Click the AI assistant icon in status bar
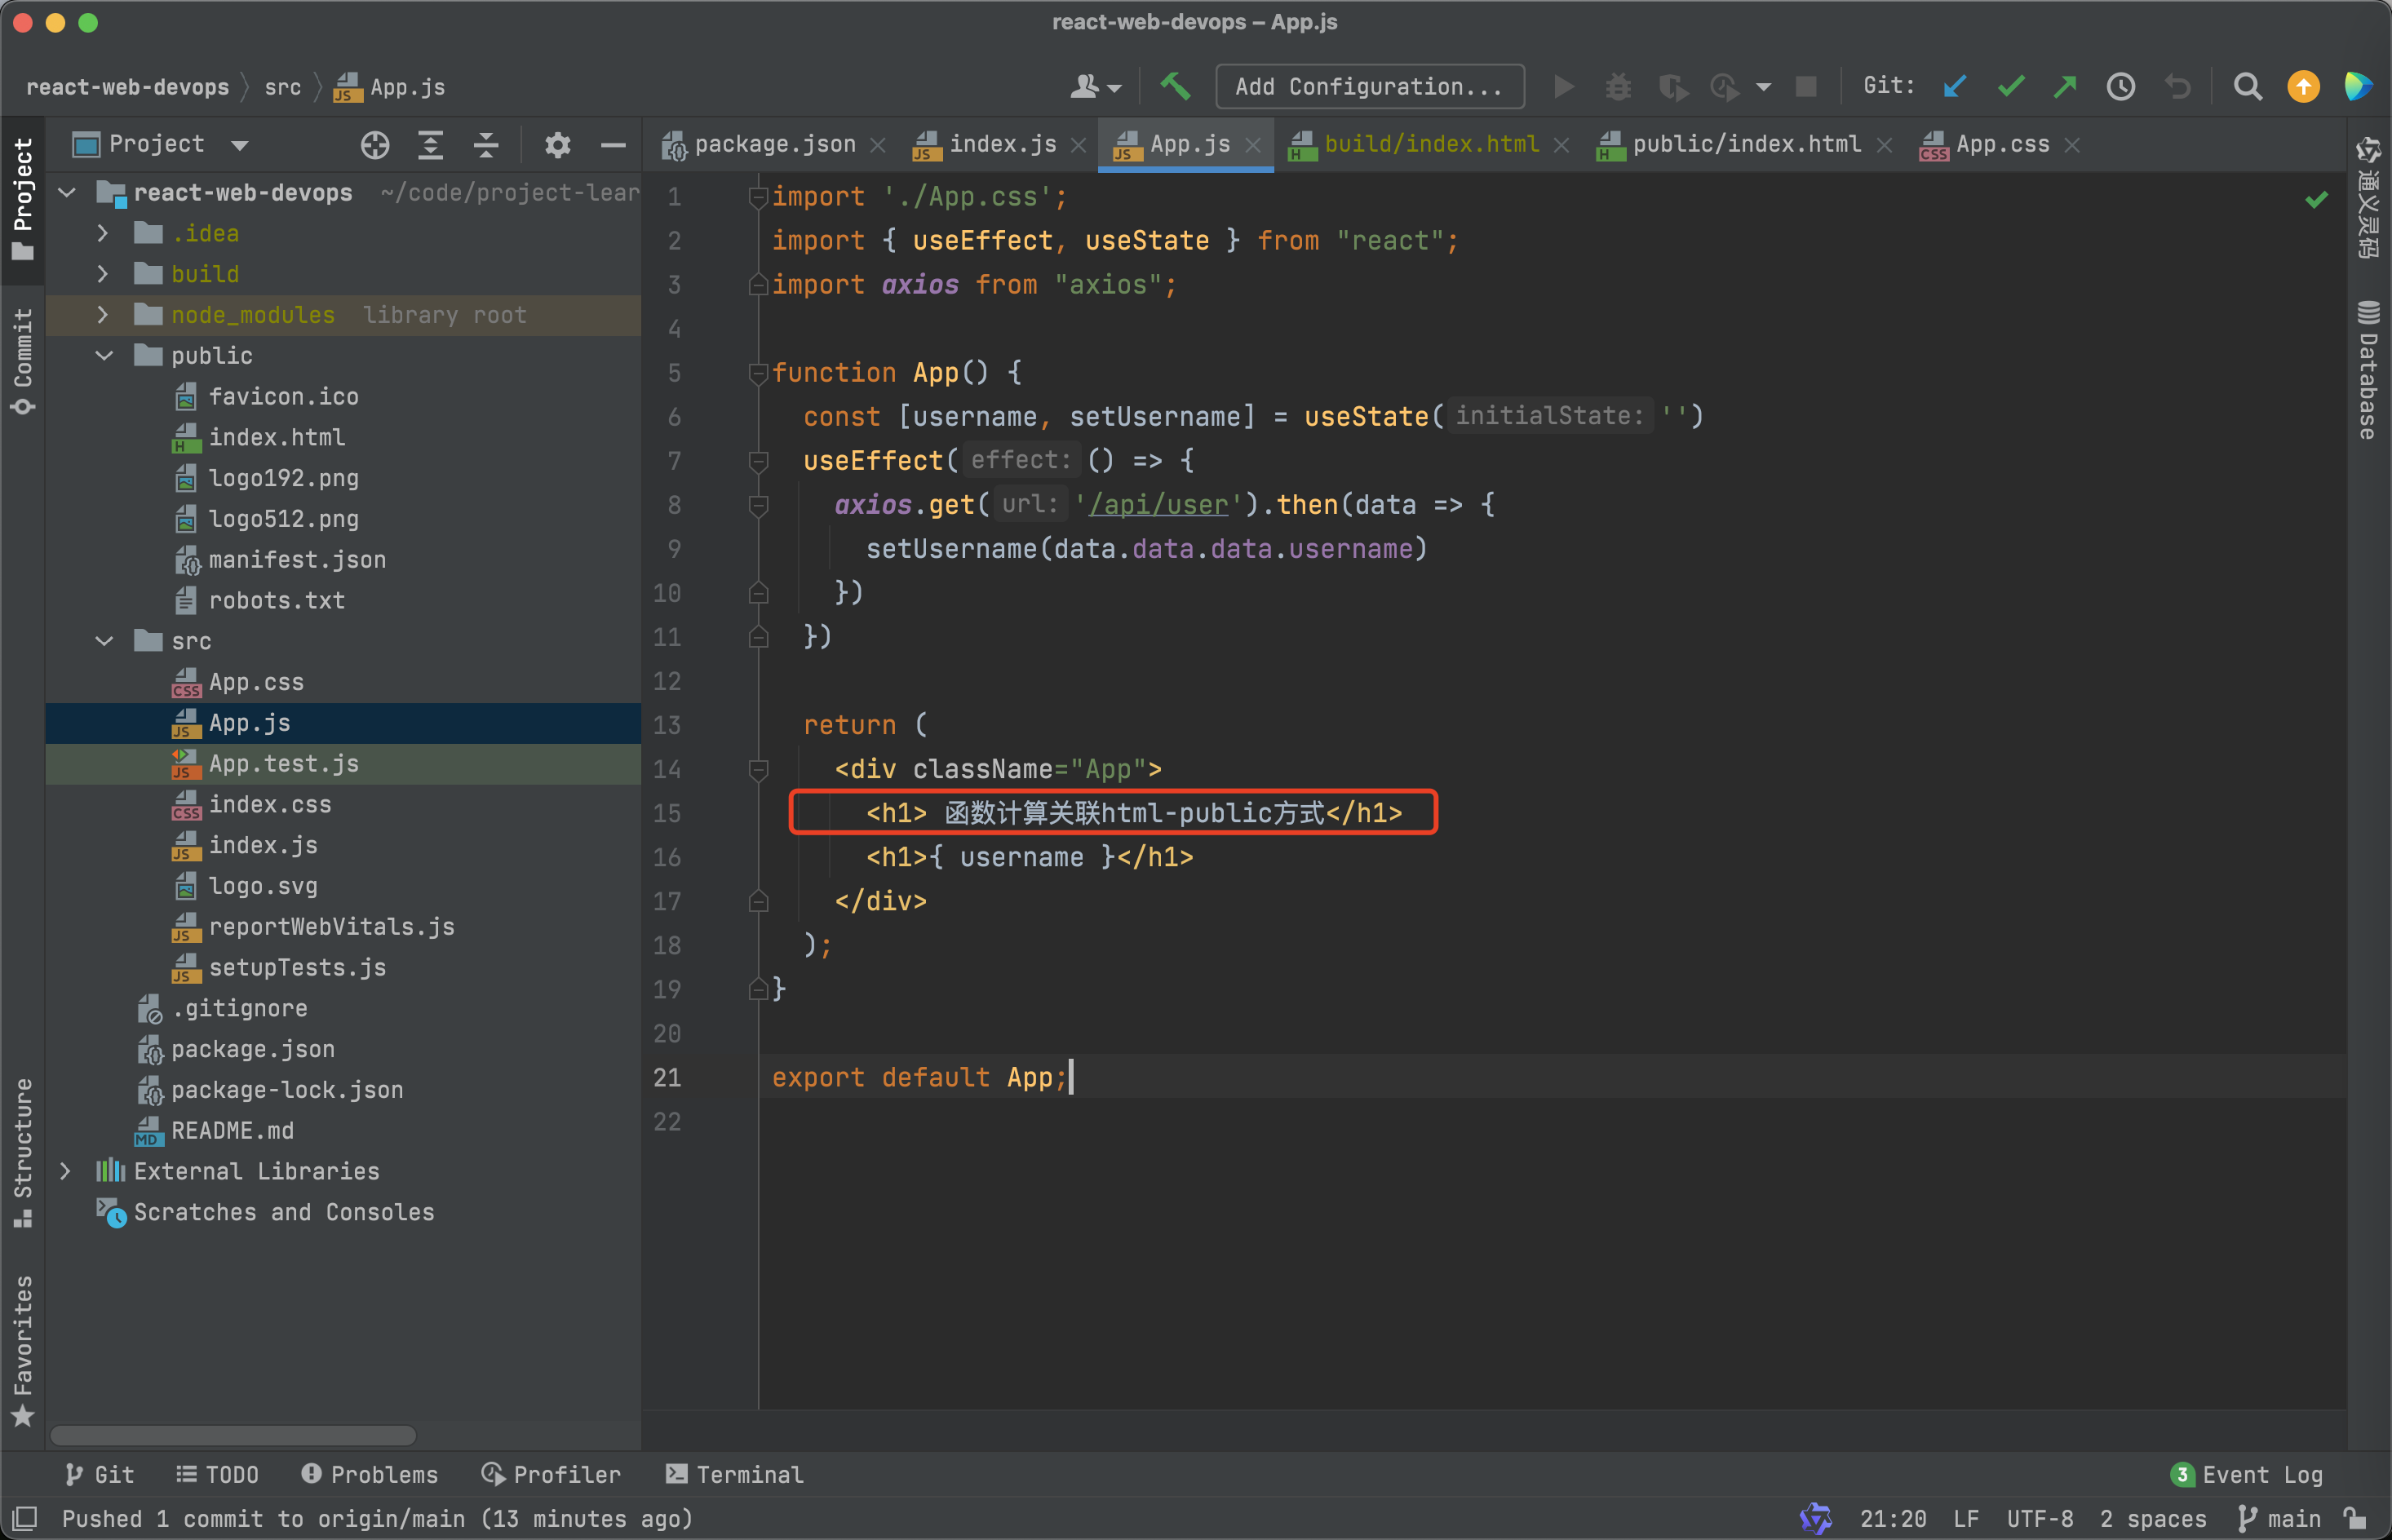This screenshot has height=1540, width=2392. [1815, 1518]
